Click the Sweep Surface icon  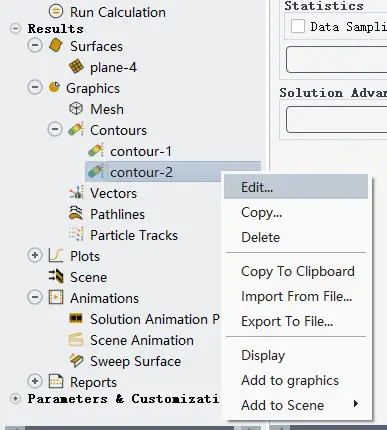click(76, 361)
